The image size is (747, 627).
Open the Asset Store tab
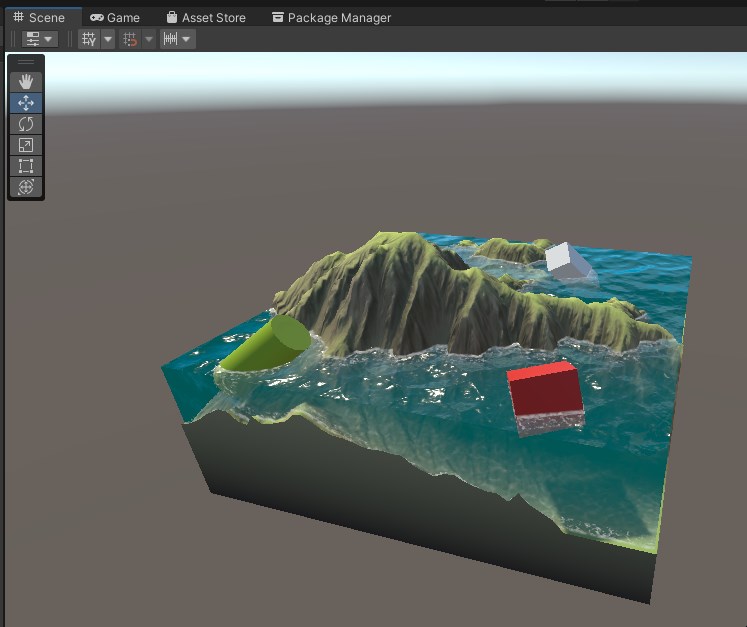point(206,18)
